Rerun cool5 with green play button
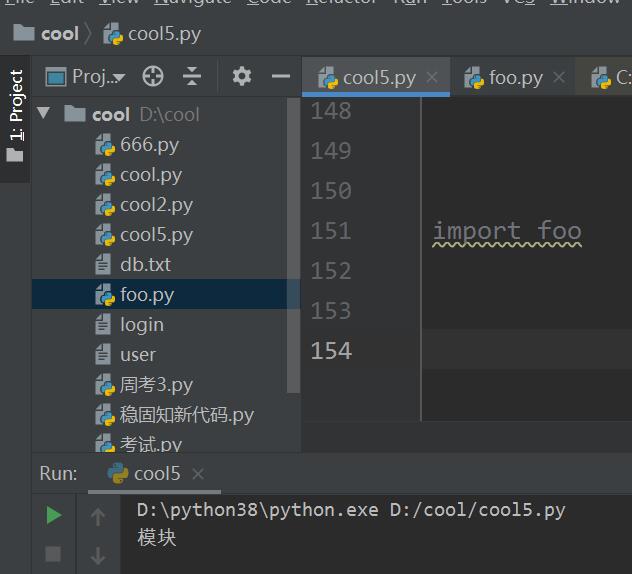This screenshot has height=574, width=632. 53,515
